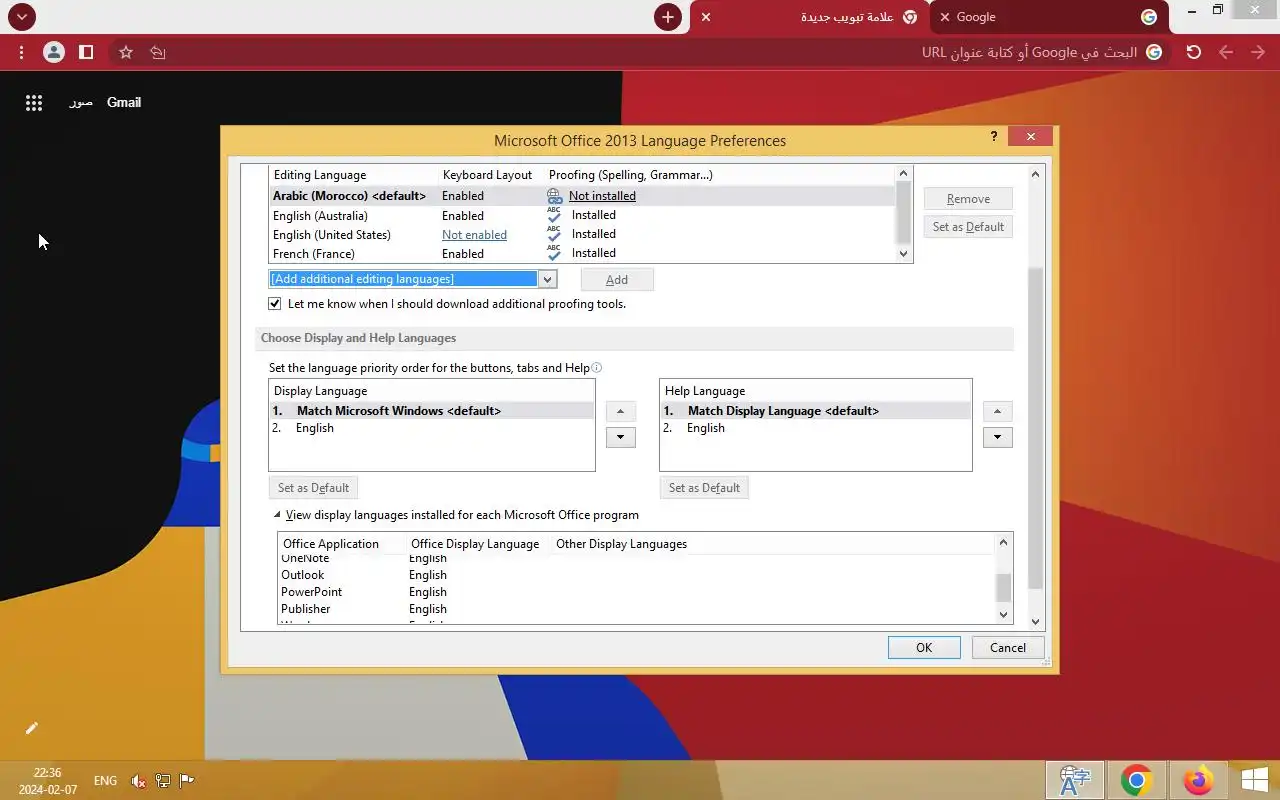Move help language up with arrow button
Viewport: 1280px width, 800px height.
(998, 411)
